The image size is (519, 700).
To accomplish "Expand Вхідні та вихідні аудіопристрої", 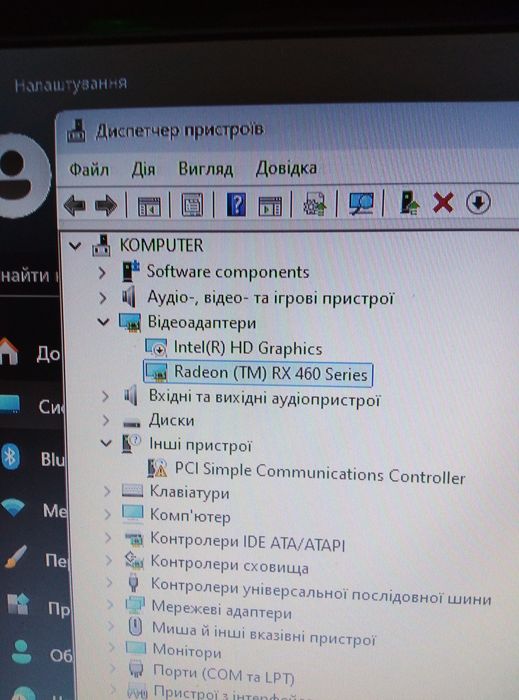I will click(105, 396).
